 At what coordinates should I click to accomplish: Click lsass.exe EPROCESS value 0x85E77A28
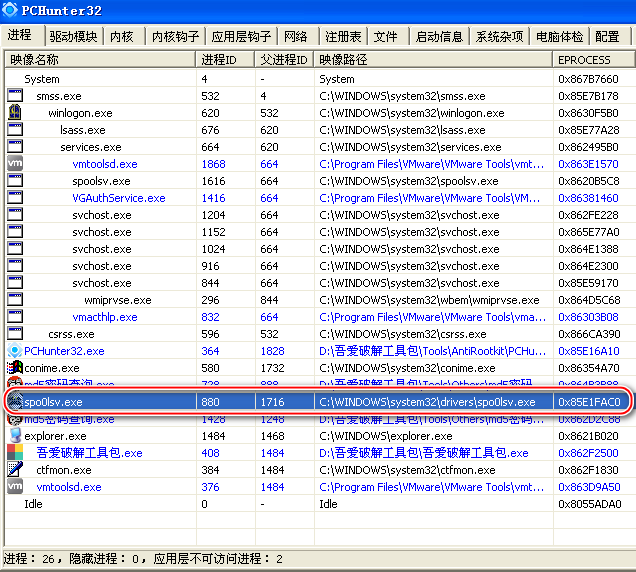[x=589, y=130]
